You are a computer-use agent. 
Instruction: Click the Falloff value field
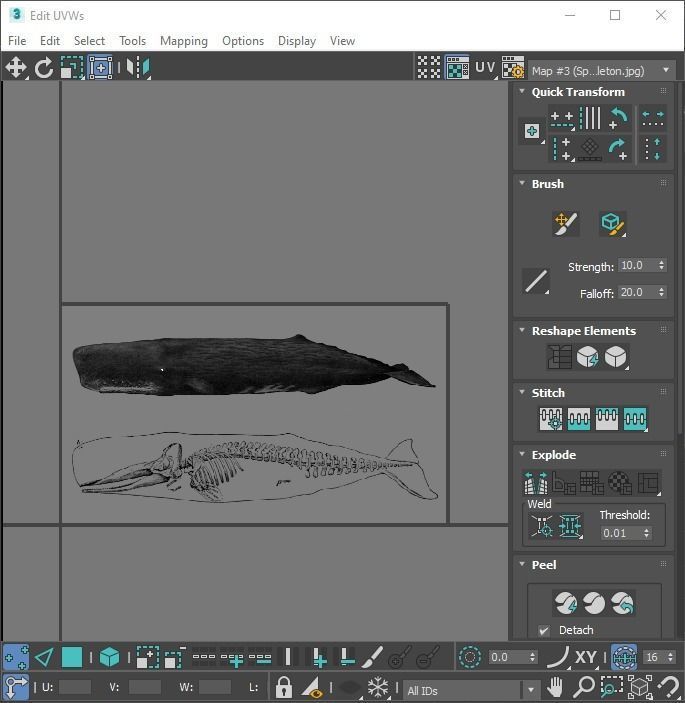click(x=637, y=292)
